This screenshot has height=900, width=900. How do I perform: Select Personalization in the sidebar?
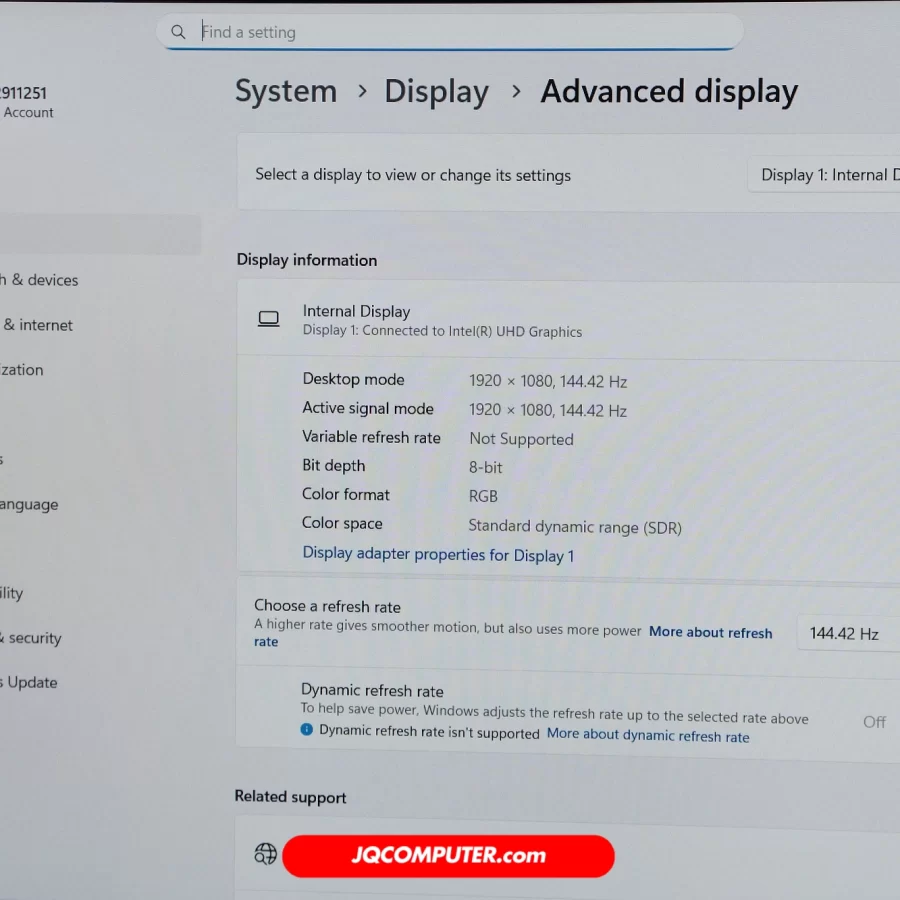[x=22, y=370]
